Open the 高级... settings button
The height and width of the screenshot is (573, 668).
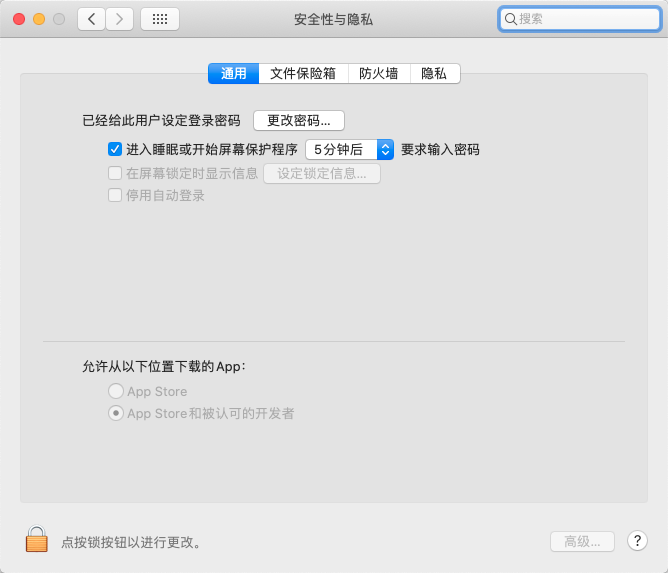coord(582,541)
